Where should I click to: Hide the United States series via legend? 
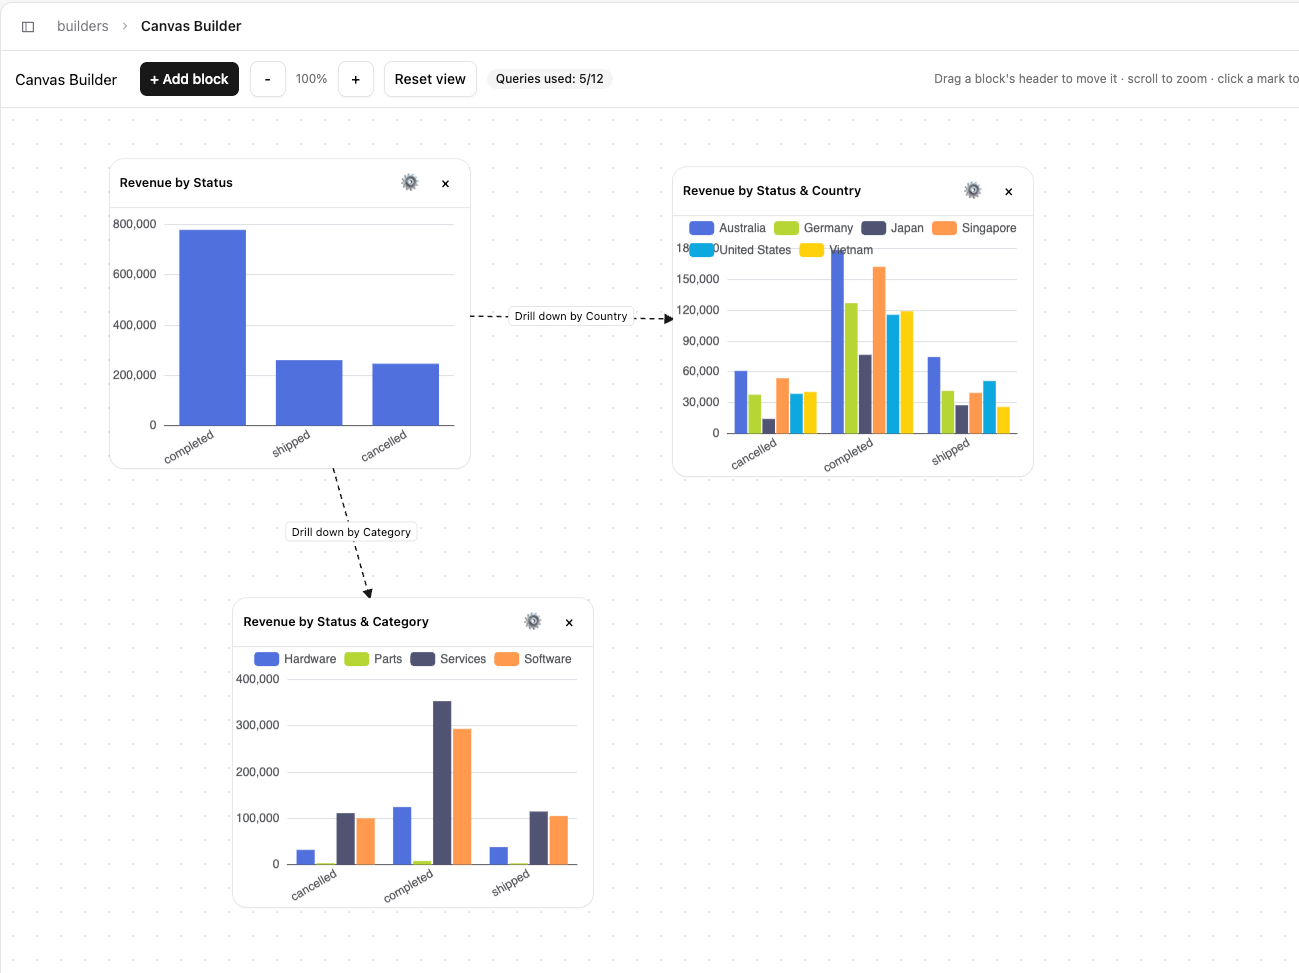(x=740, y=250)
